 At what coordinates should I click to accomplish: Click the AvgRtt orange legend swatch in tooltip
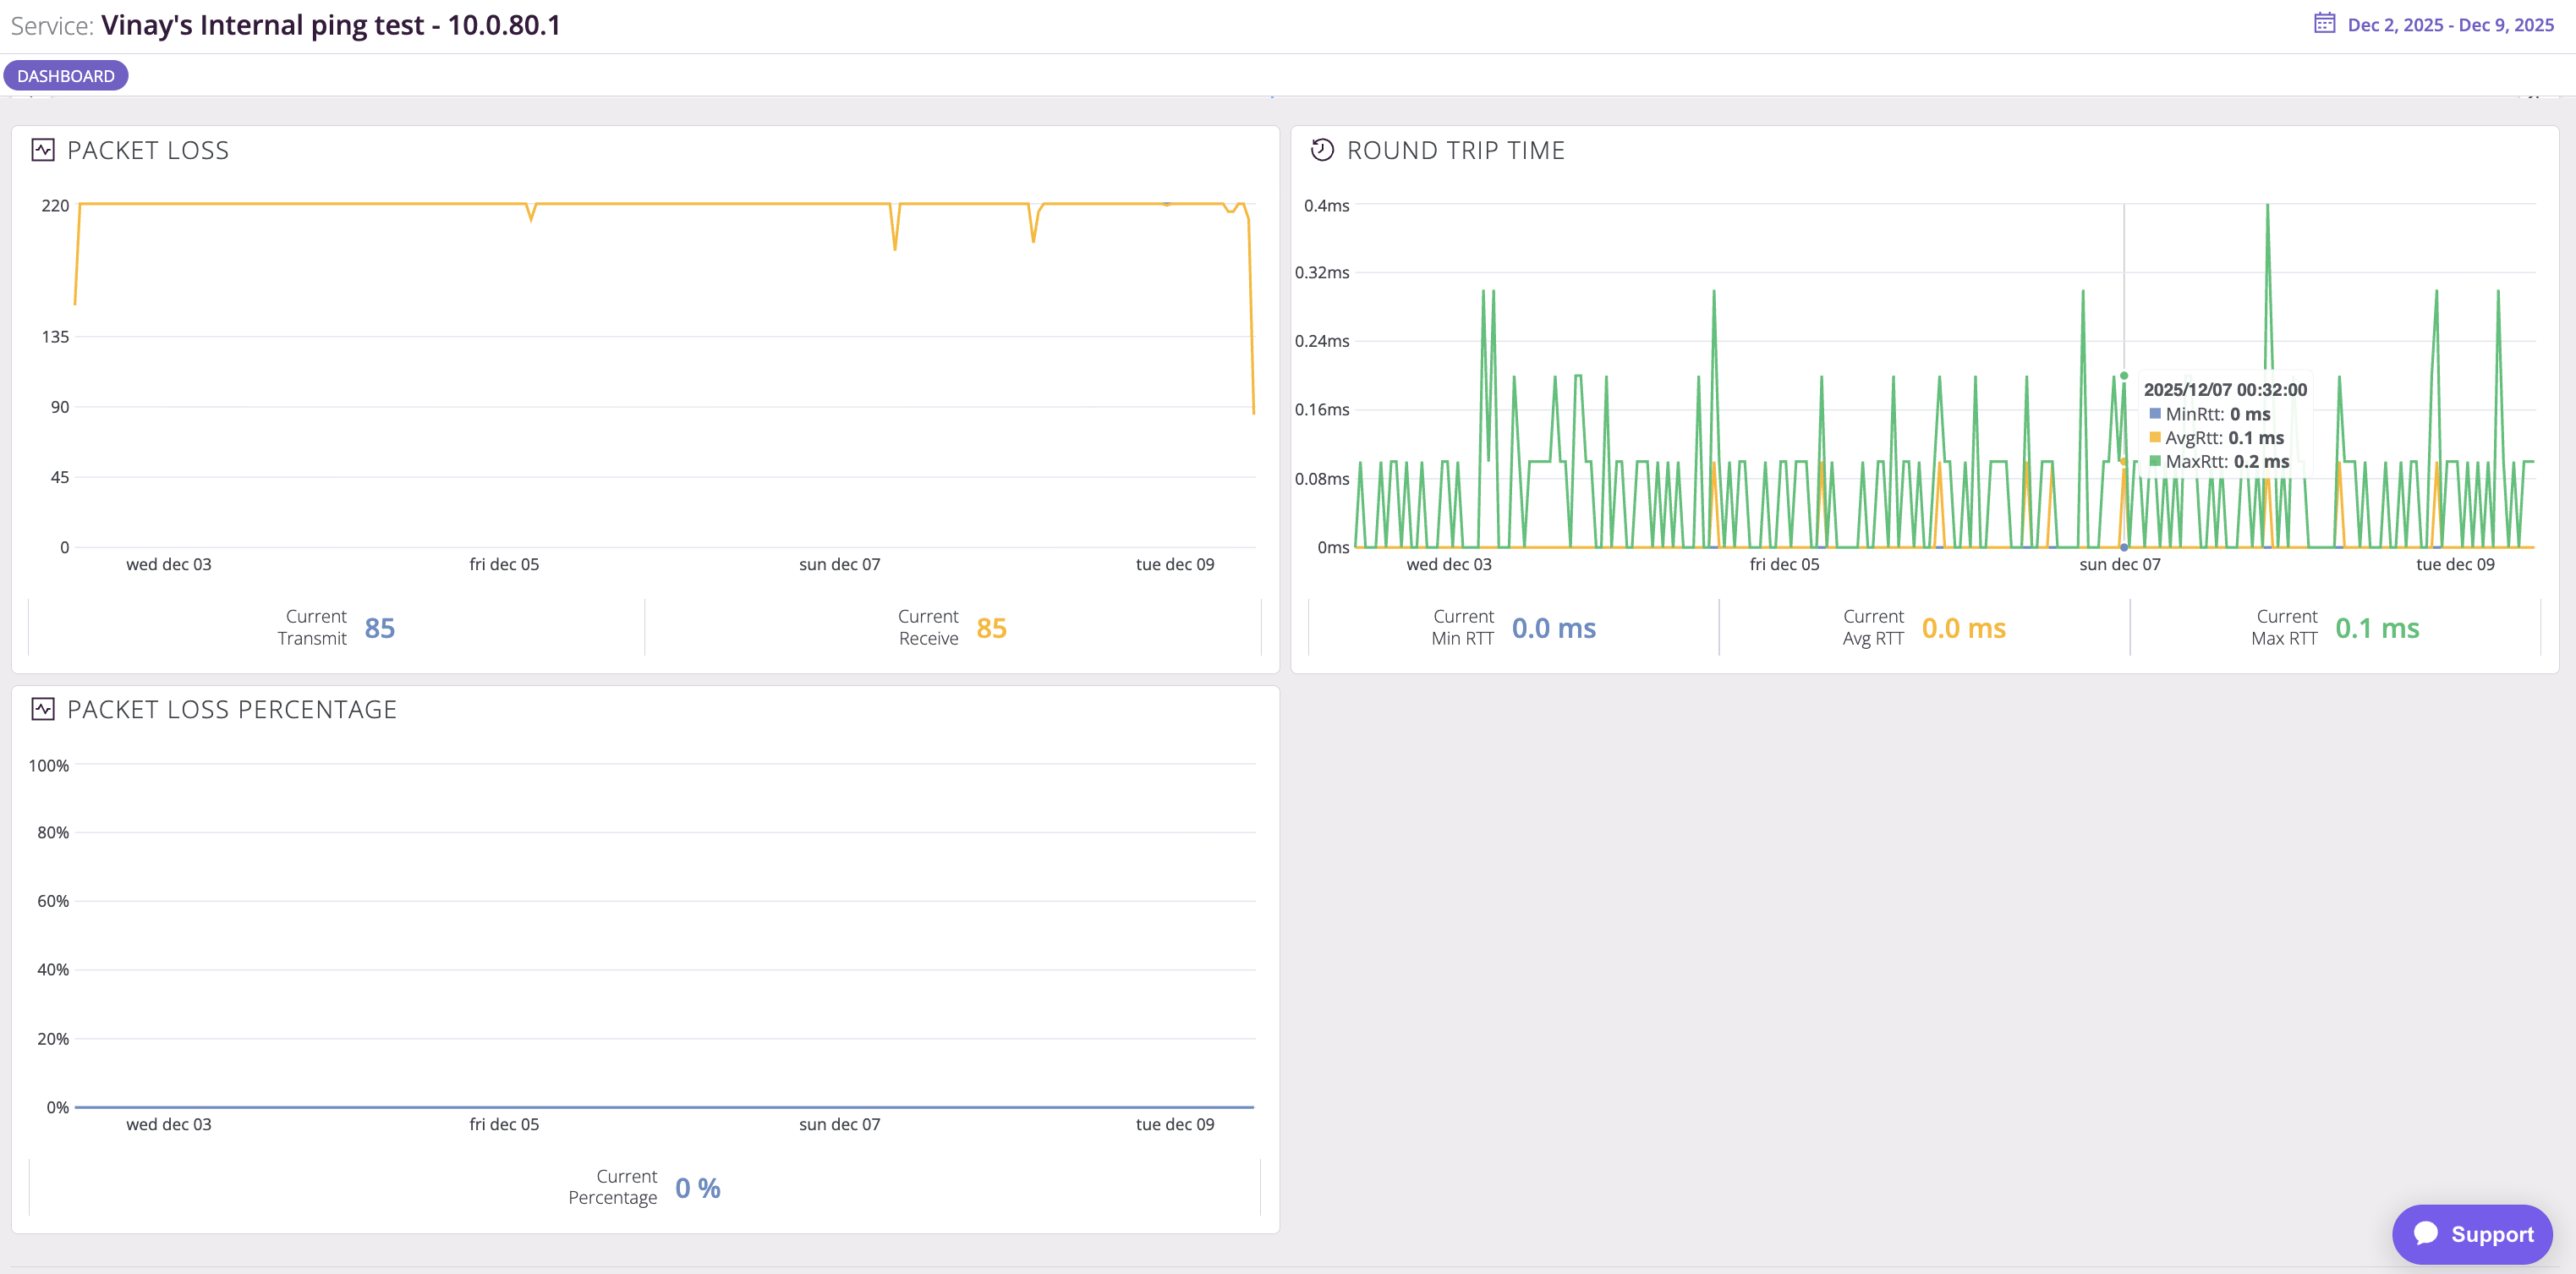[2155, 438]
